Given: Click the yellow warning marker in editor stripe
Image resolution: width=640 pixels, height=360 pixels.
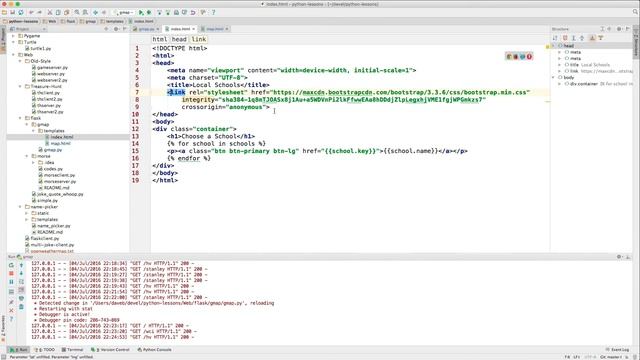Looking at the screenshot, I should [547, 47].
